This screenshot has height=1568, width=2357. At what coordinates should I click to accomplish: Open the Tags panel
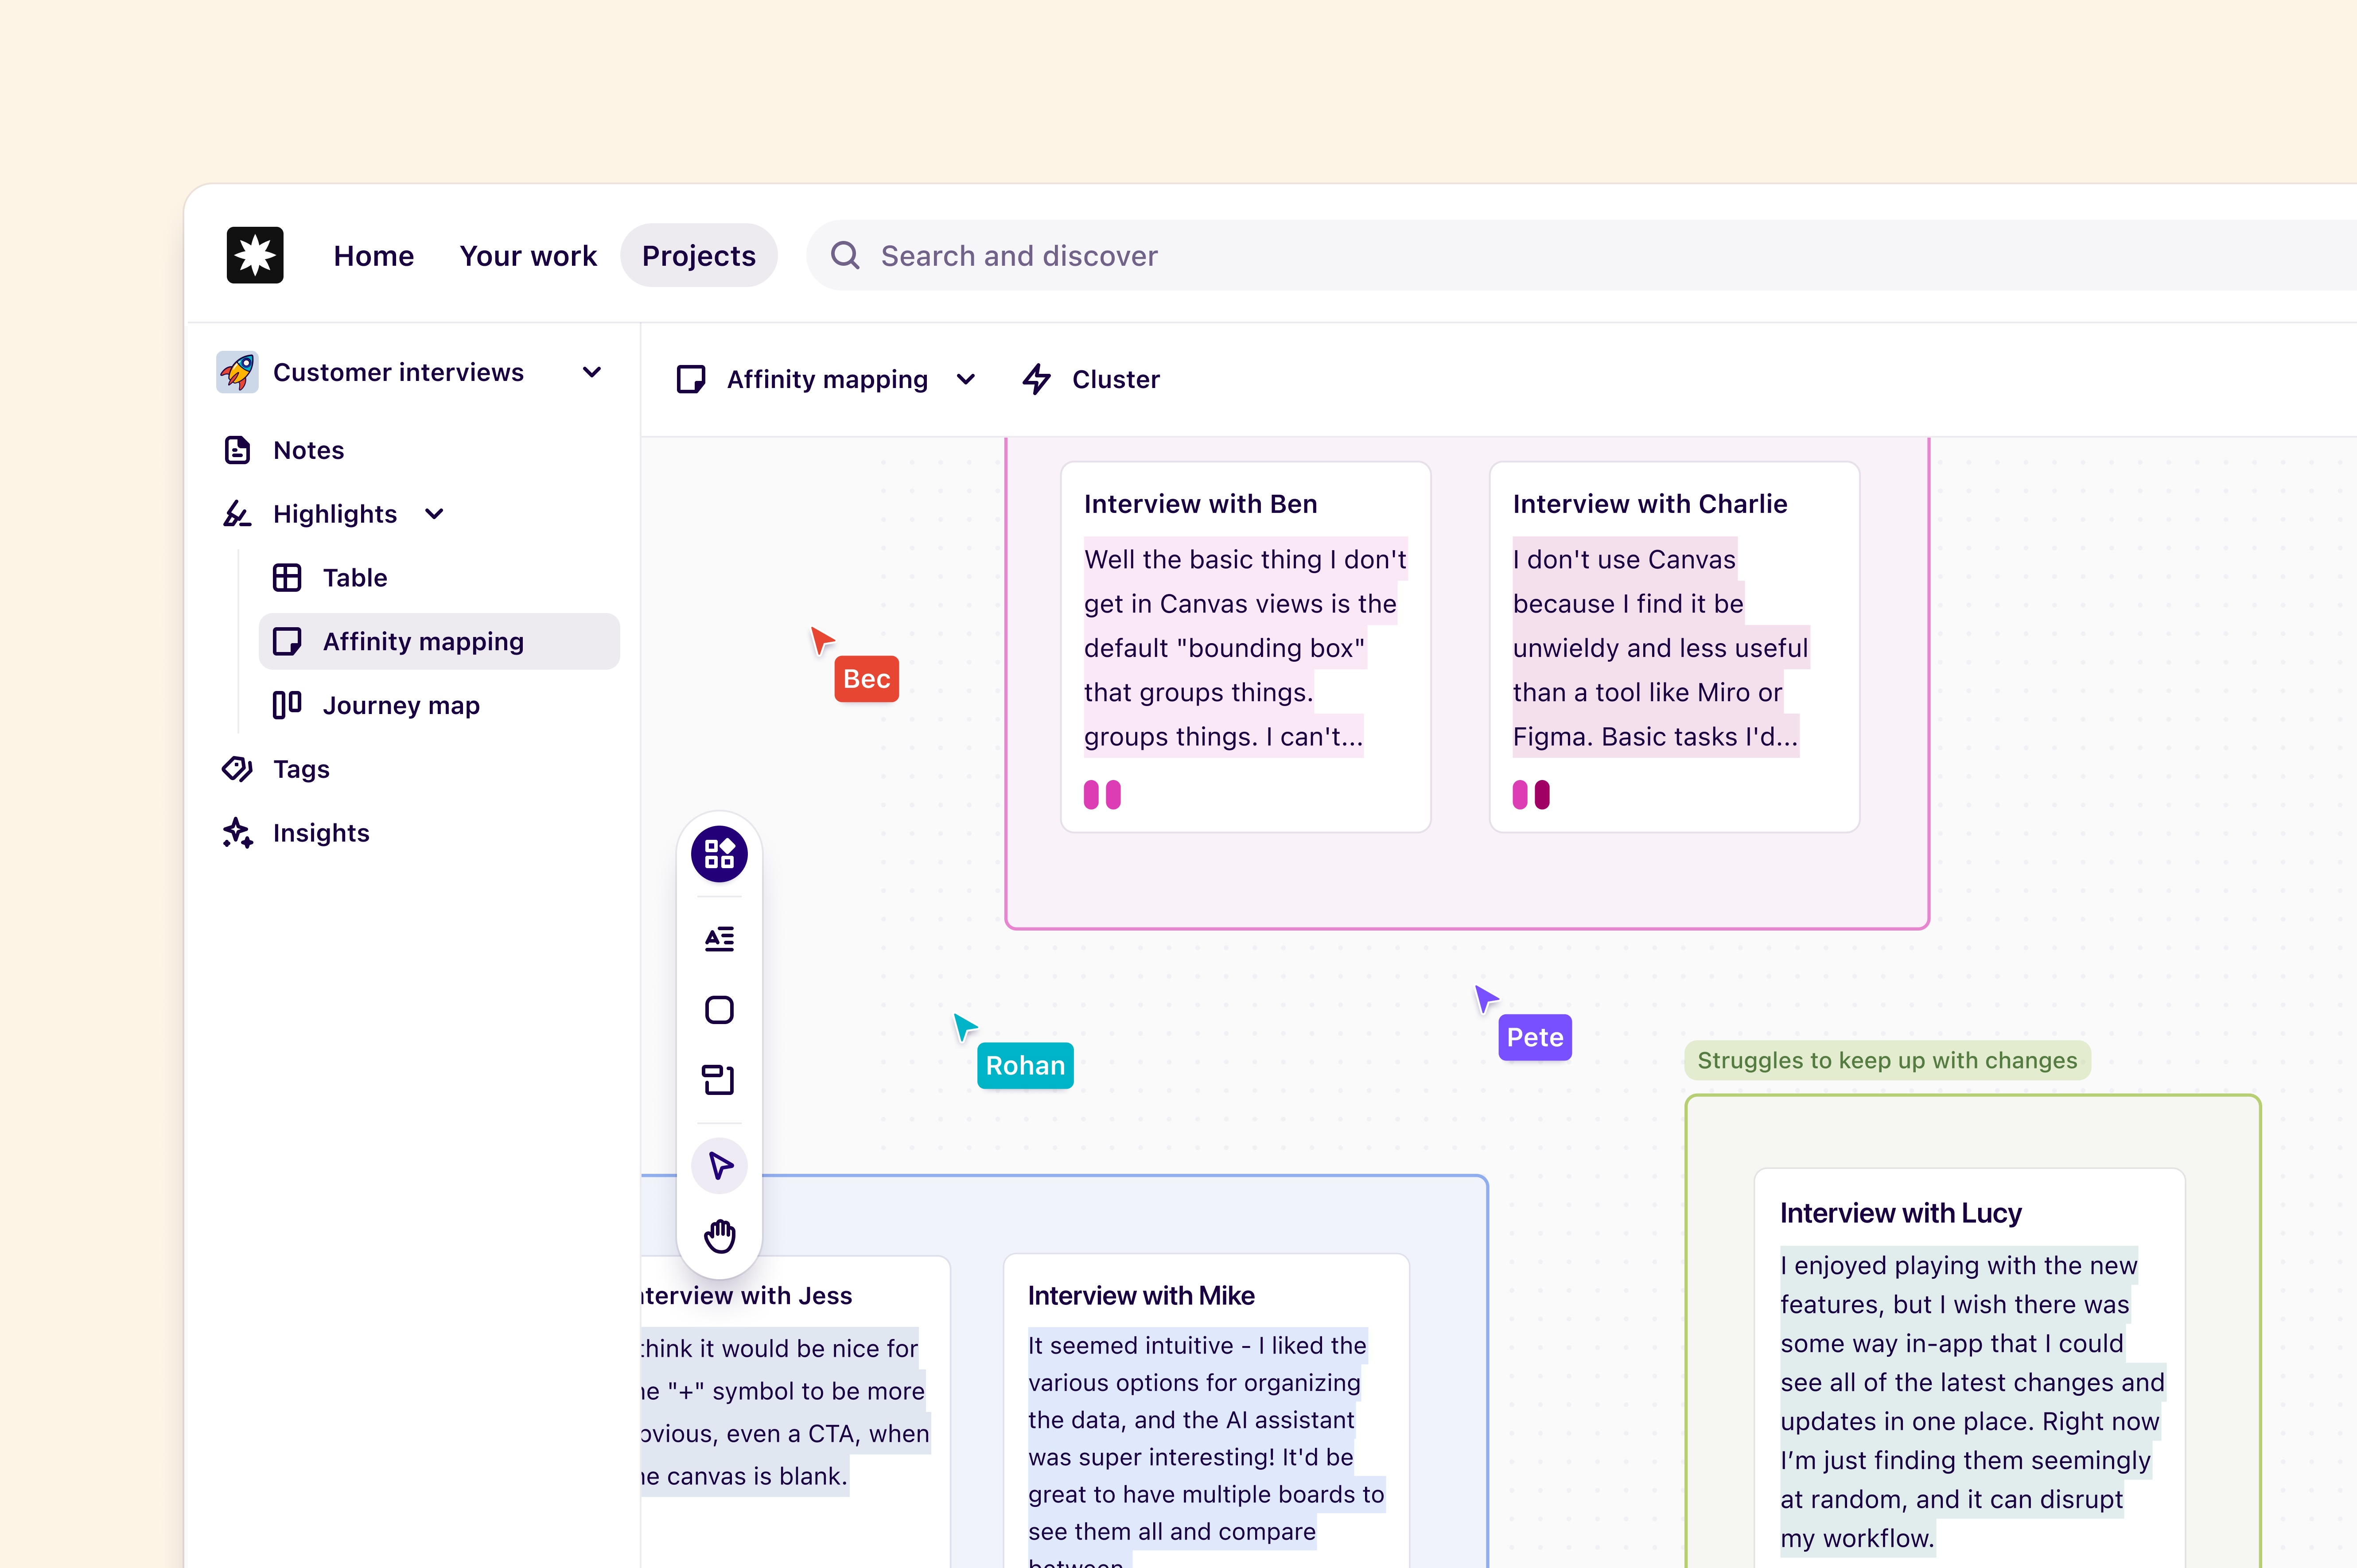coord(301,768)
